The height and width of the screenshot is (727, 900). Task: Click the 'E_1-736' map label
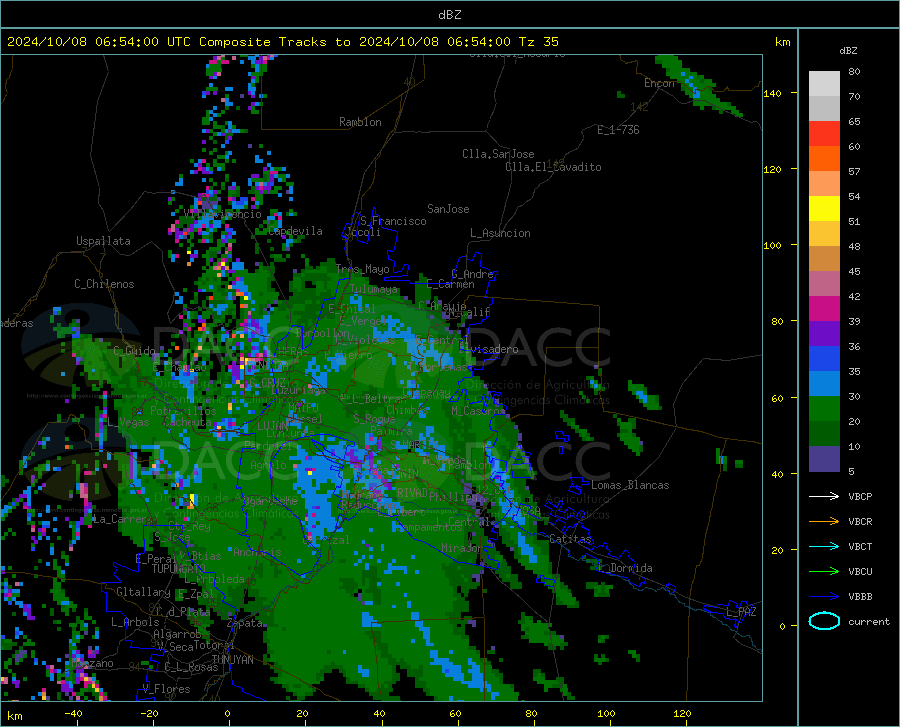pyautogui.click(x=618, y=130)
